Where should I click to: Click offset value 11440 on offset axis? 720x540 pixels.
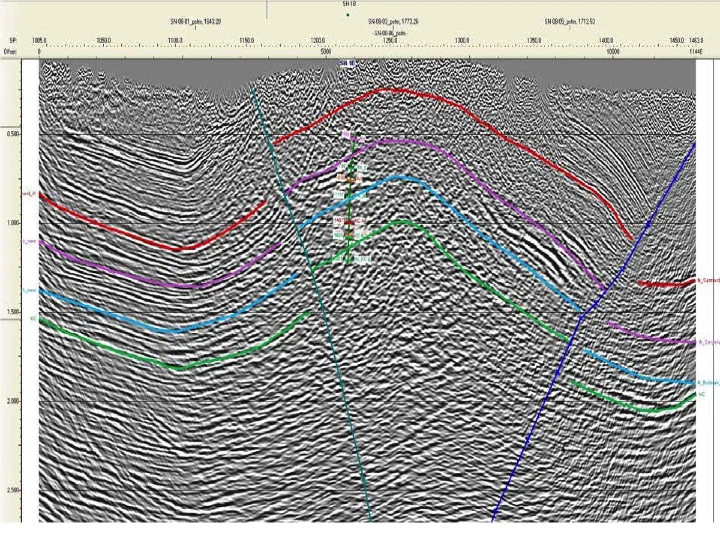(696, 52)
